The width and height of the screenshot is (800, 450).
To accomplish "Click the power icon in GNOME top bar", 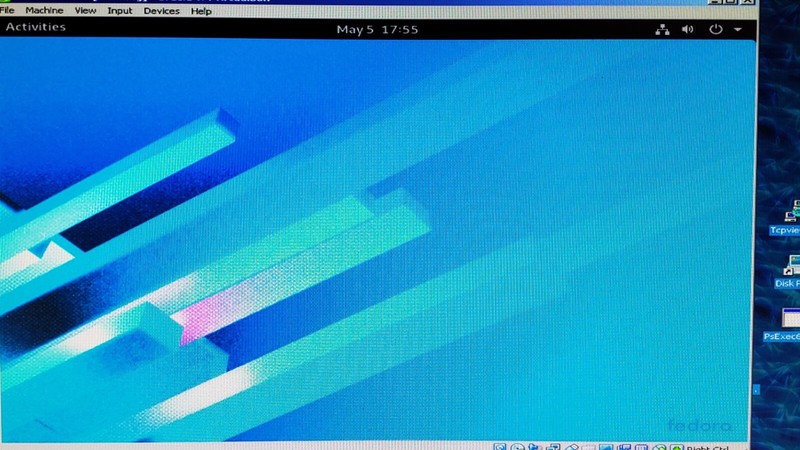I will coord(716,29).
